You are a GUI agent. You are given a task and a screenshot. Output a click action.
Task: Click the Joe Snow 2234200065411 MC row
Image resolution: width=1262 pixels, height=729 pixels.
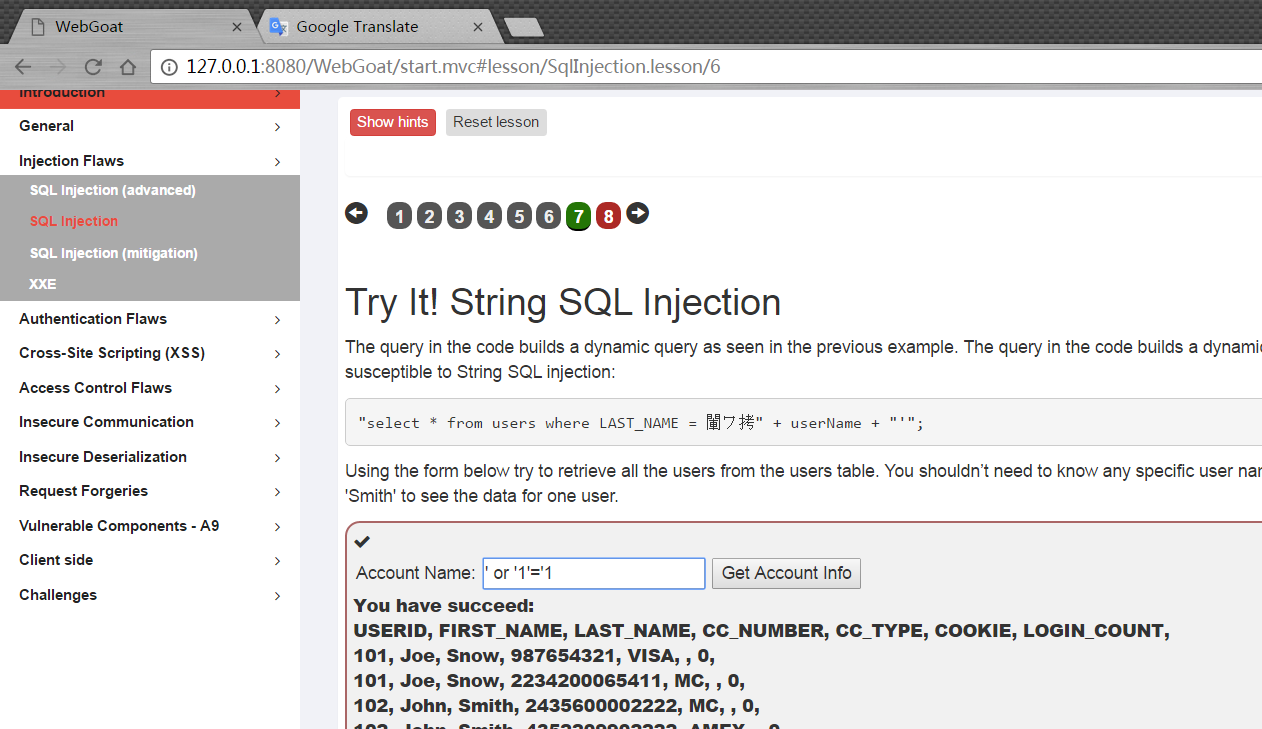click(x=550, y=681)
